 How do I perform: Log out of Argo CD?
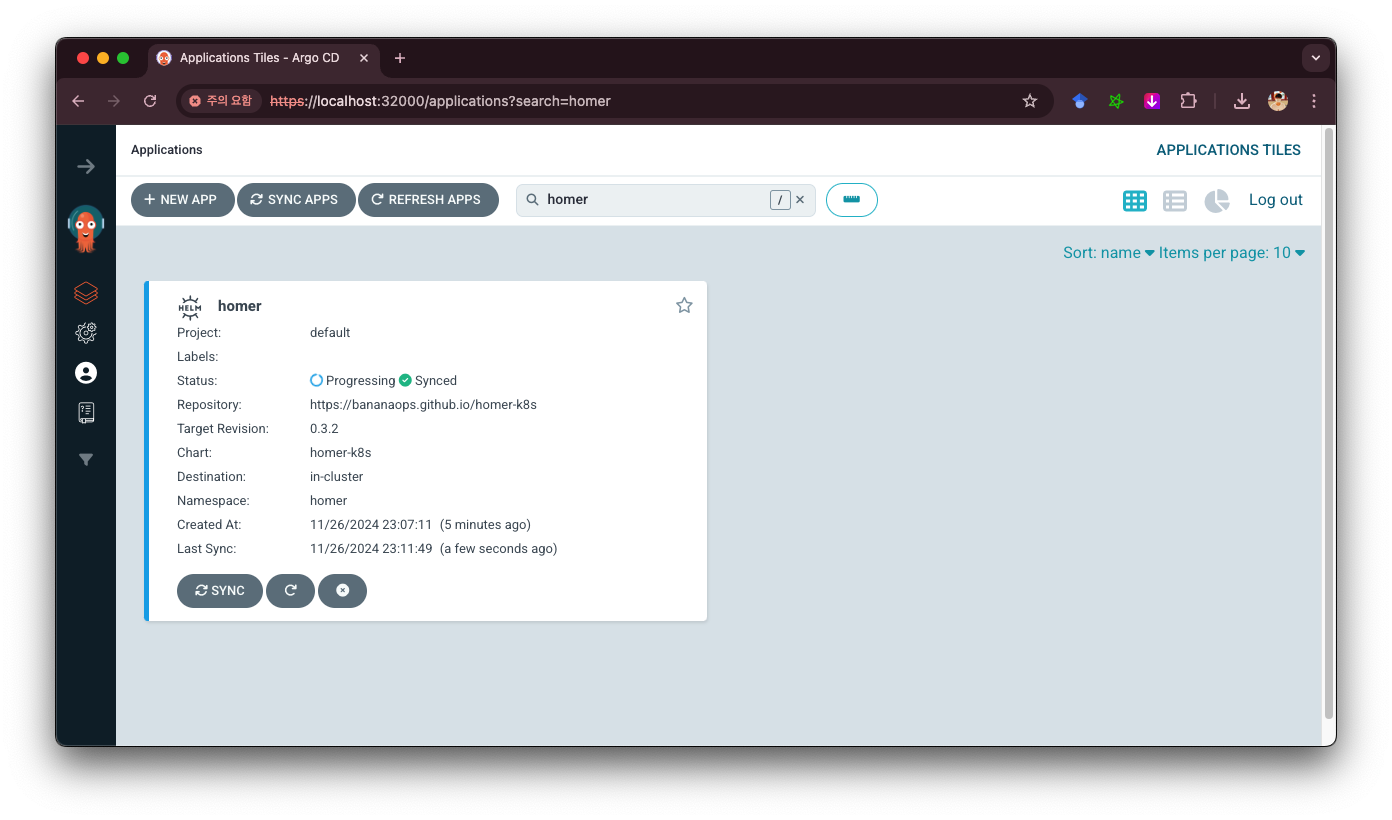(1276, 200)
